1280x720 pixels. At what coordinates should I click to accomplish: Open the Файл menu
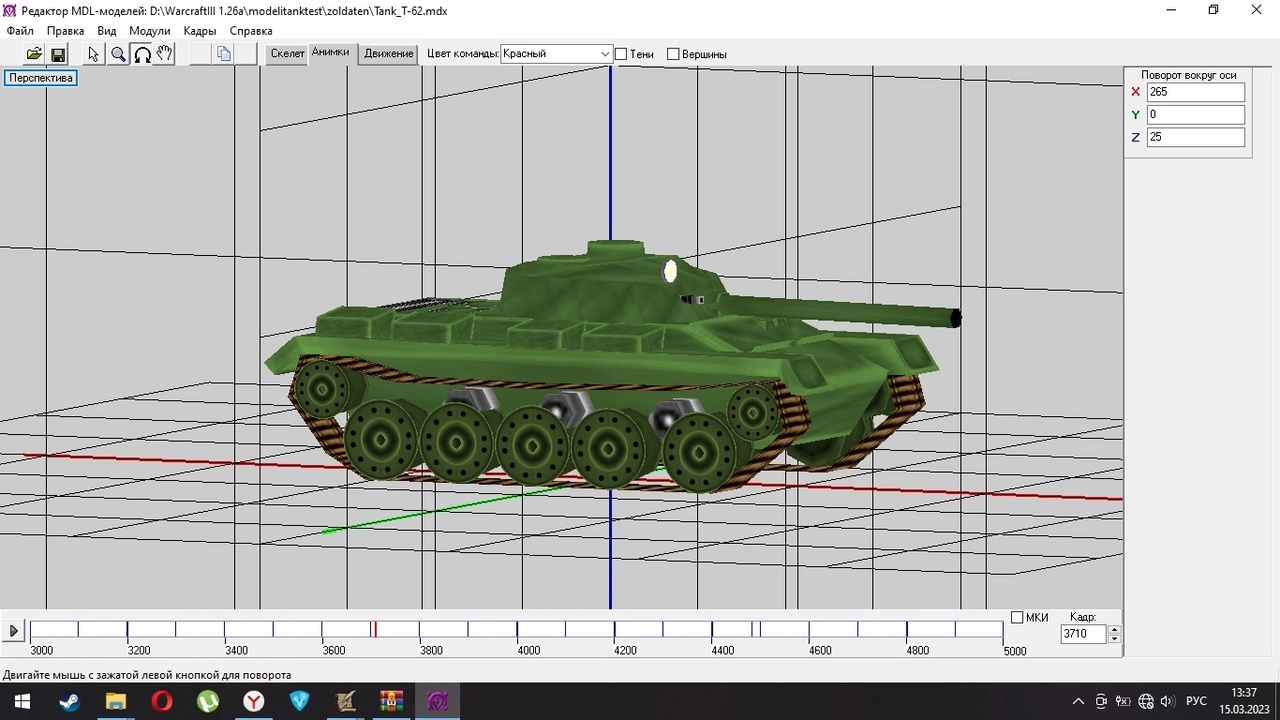click(x=20, y=31)
